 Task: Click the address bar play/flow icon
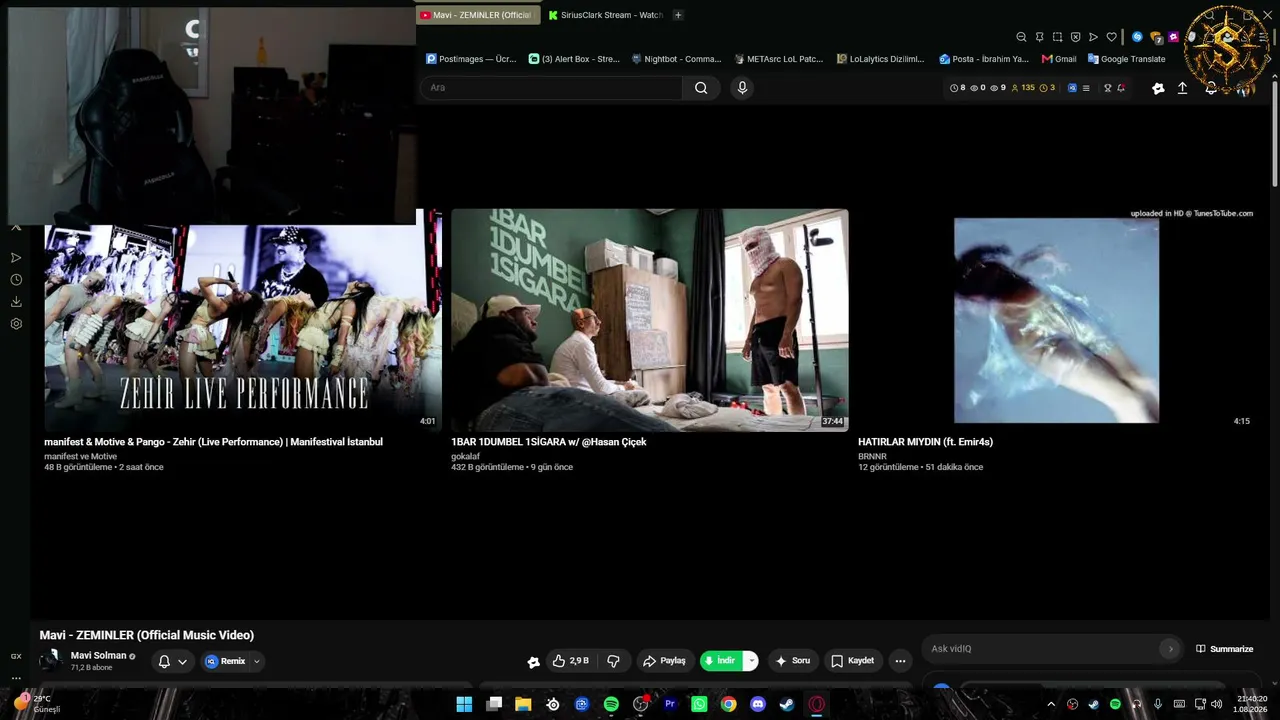1093,37
